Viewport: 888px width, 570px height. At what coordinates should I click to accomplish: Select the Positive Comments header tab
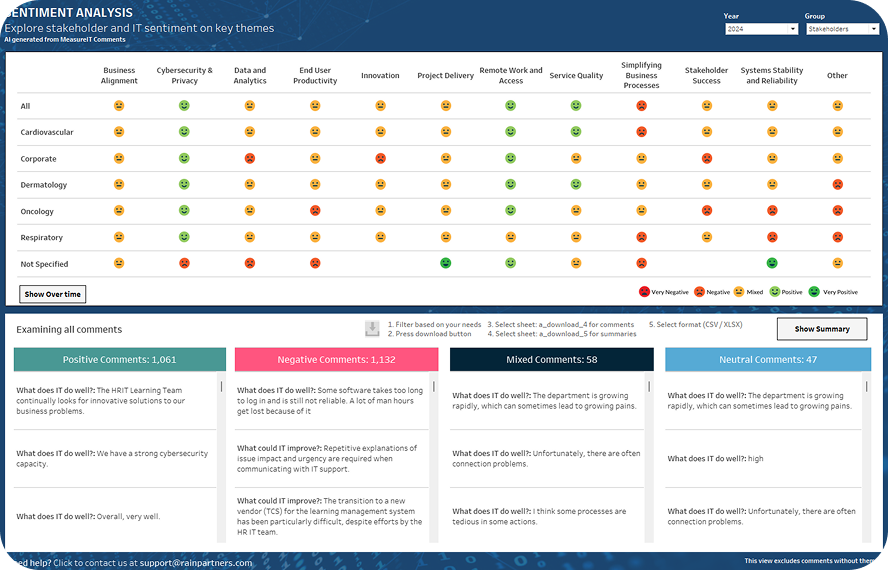(x=119, y=360)
